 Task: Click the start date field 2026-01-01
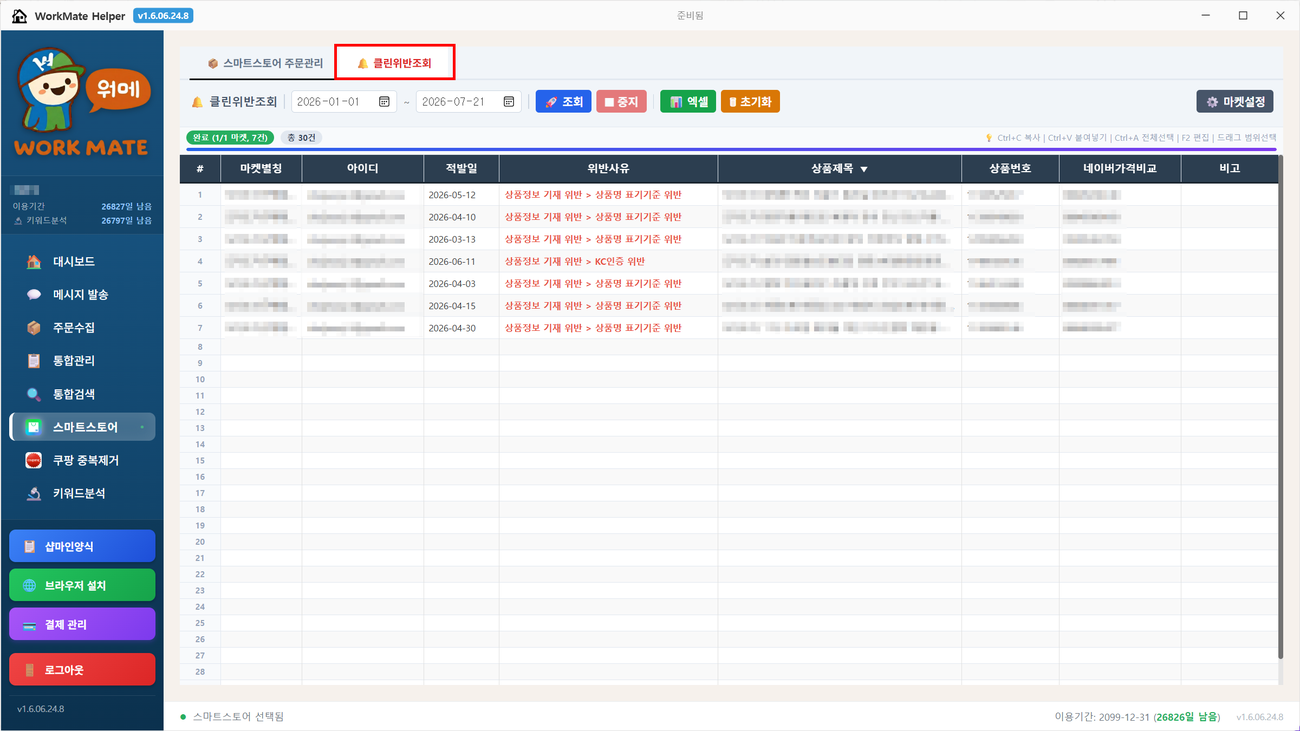pyautogui.click(x=344, y=102)
